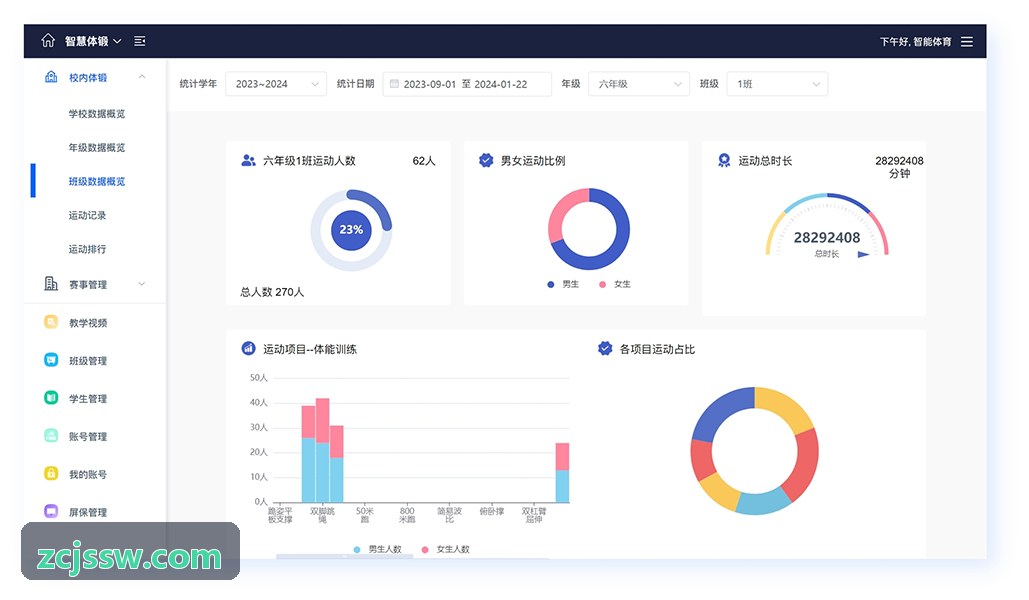
Task: Click the 屏保管理 icon
Action: pos(51,511)
